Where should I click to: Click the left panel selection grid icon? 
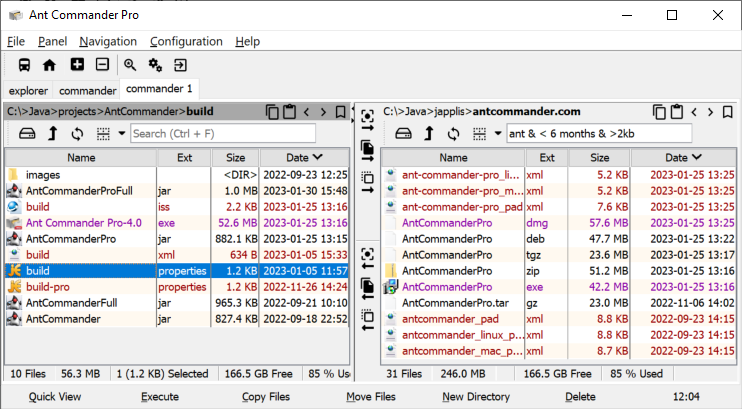point(103,134)
